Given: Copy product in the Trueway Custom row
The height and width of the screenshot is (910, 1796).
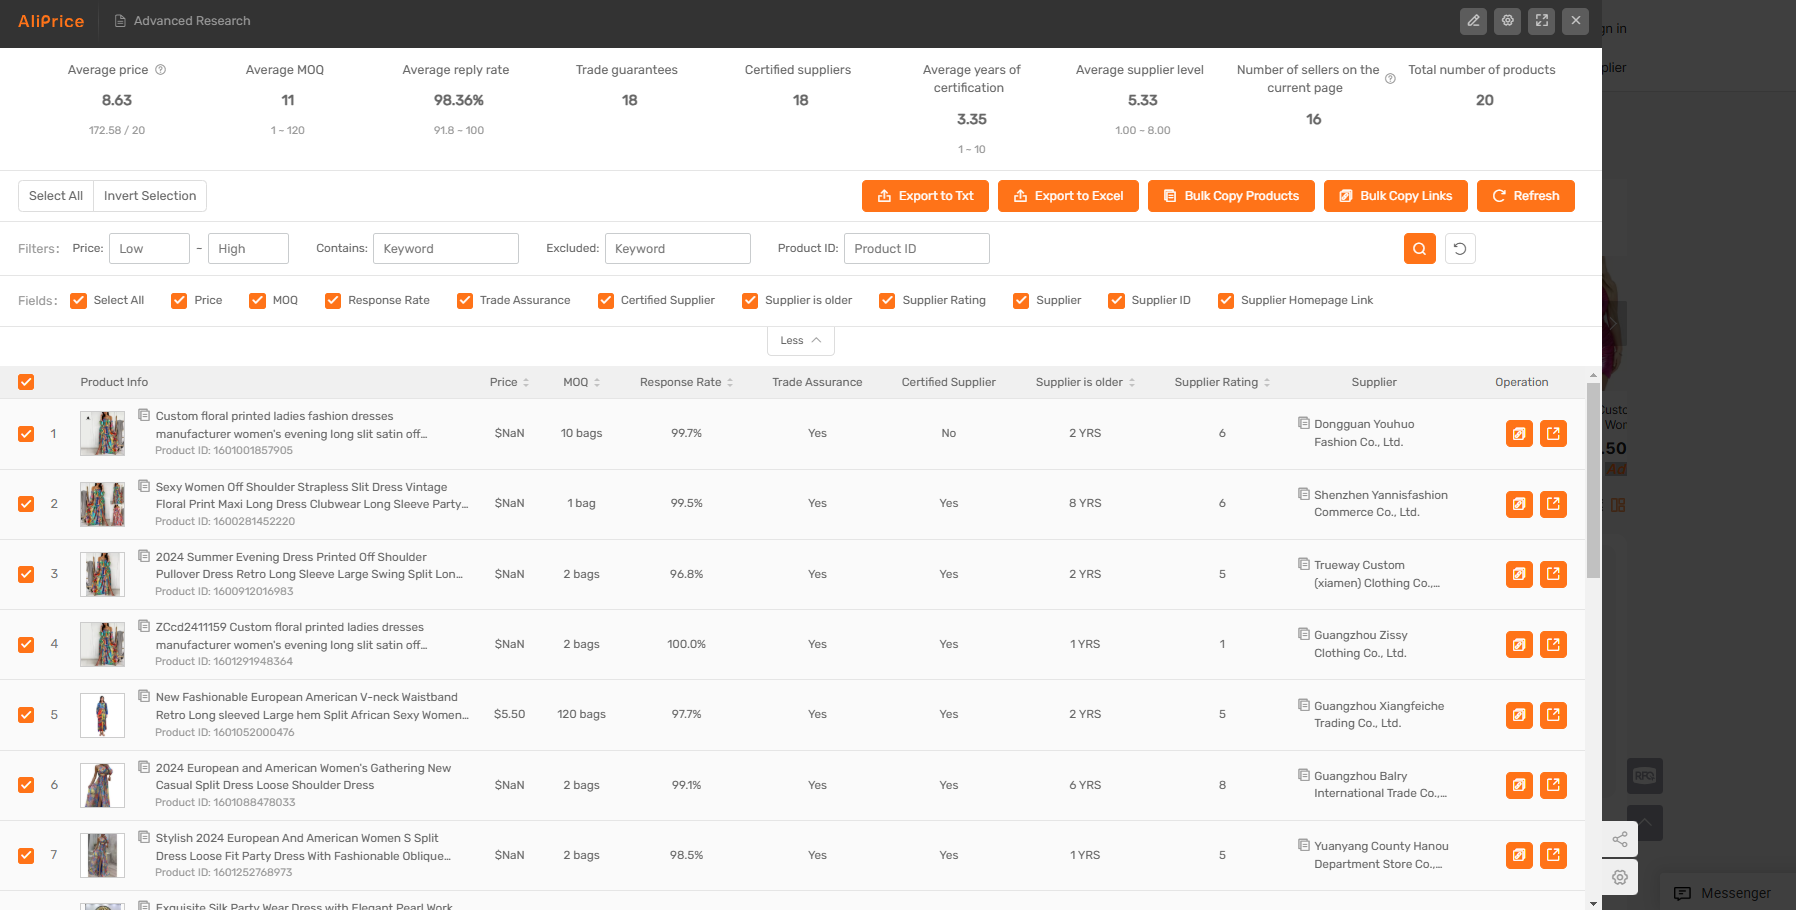Looking at the screenshot, I should (x=1519, y=574).
